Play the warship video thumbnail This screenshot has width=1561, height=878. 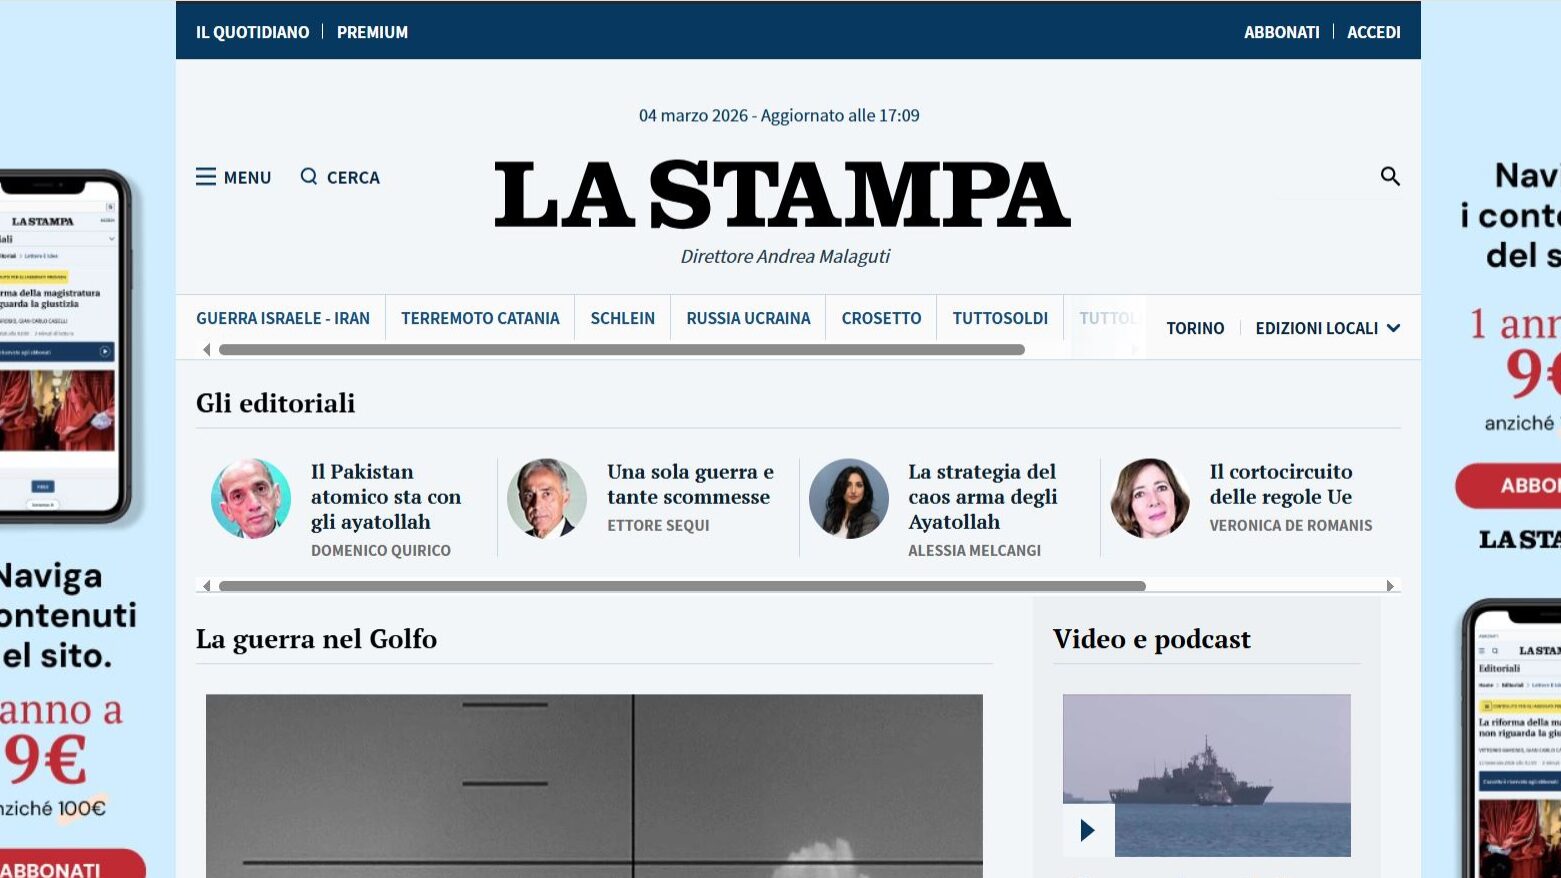click(1088, 830)
